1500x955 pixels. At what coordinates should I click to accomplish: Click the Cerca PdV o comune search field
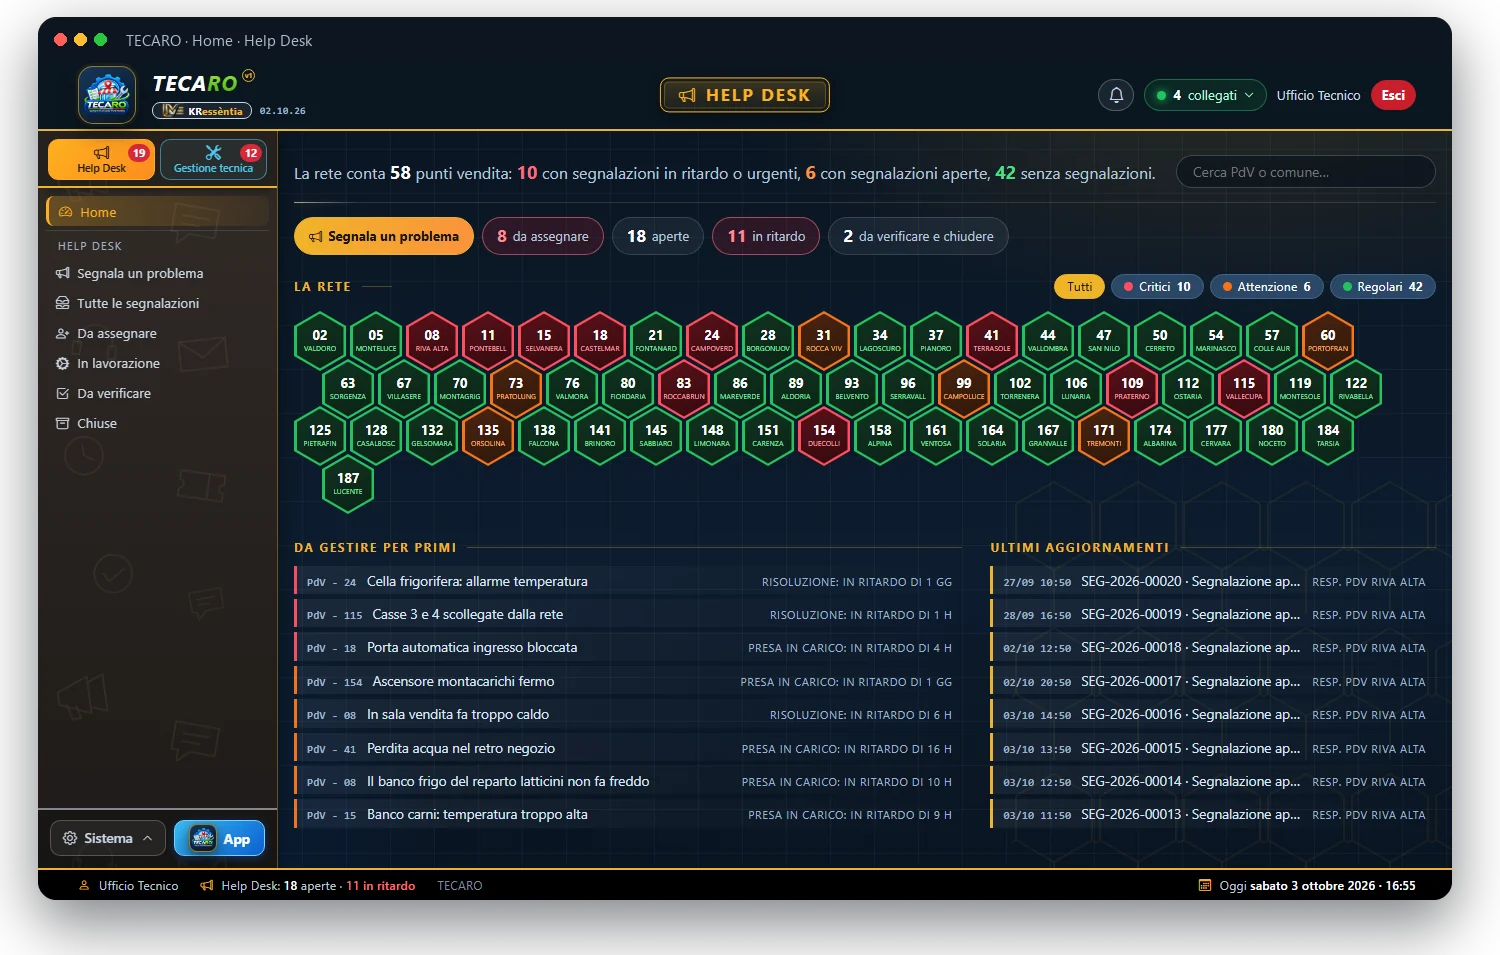click(1306, 172)
